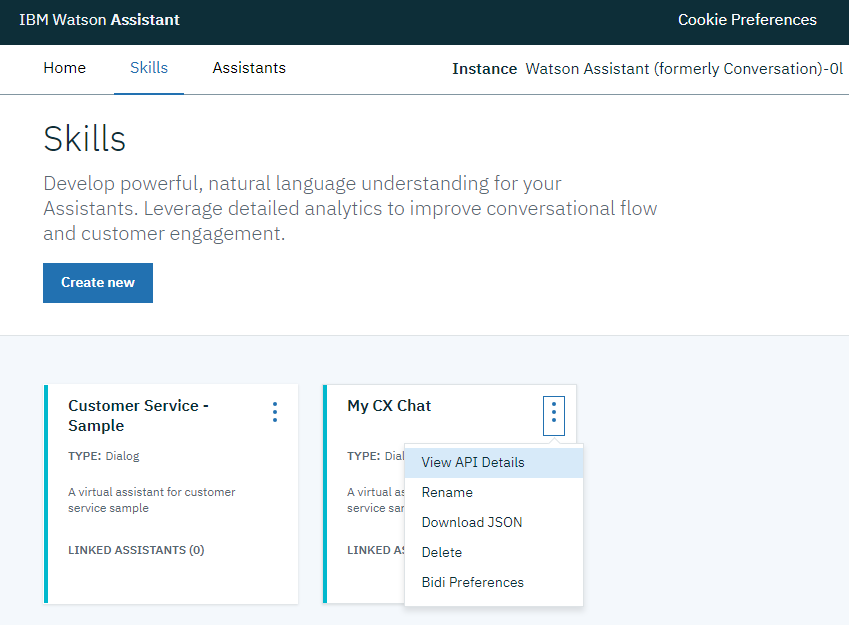This screenshot has height=625, width=849.
Task: Select the Skills tab
Action: point(149,68)
